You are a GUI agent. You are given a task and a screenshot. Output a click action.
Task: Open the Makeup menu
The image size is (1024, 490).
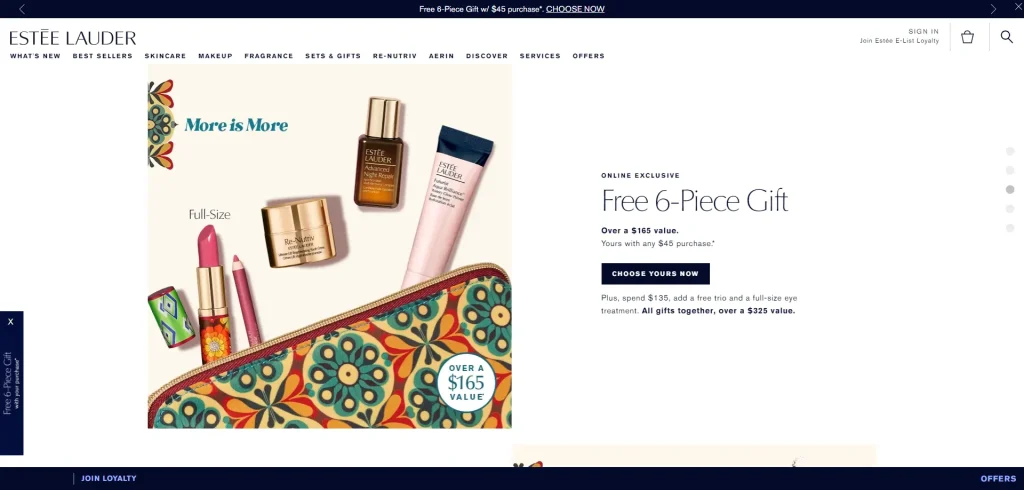216,56
